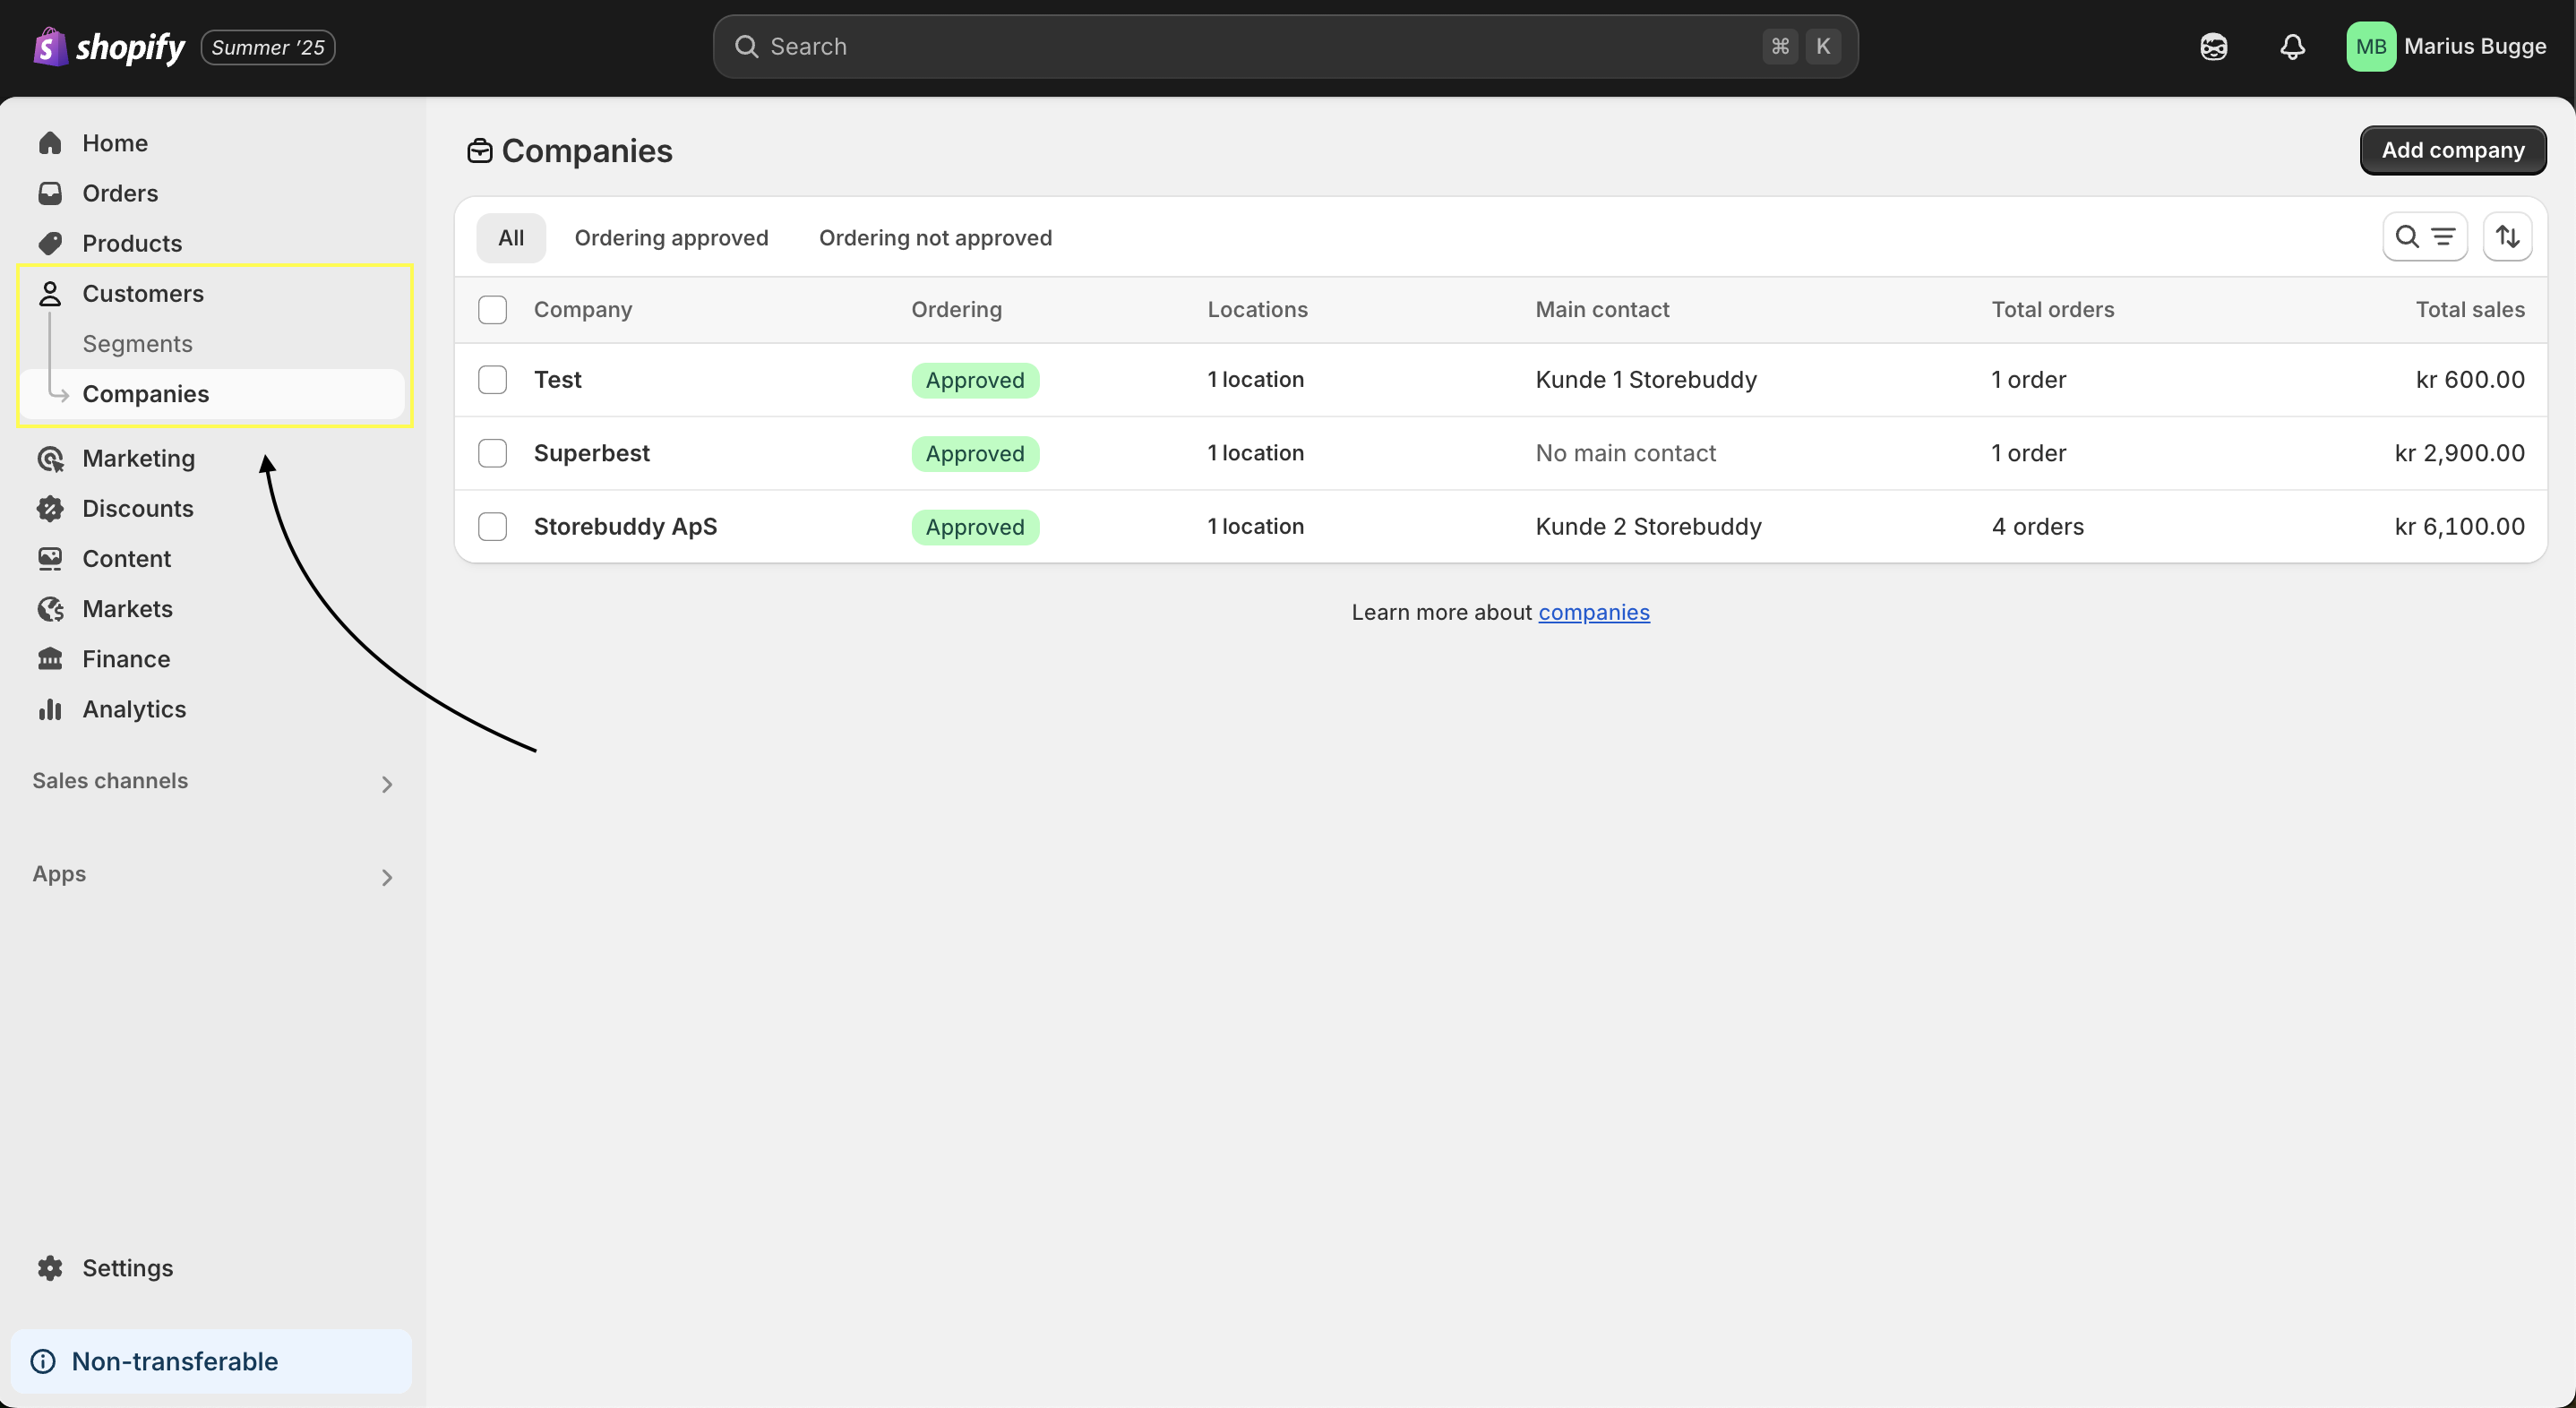Viewport: 2576px width, 1408px height.
Task: Click the search magnifier icon in top bar
Action: [x=746, y=47]
